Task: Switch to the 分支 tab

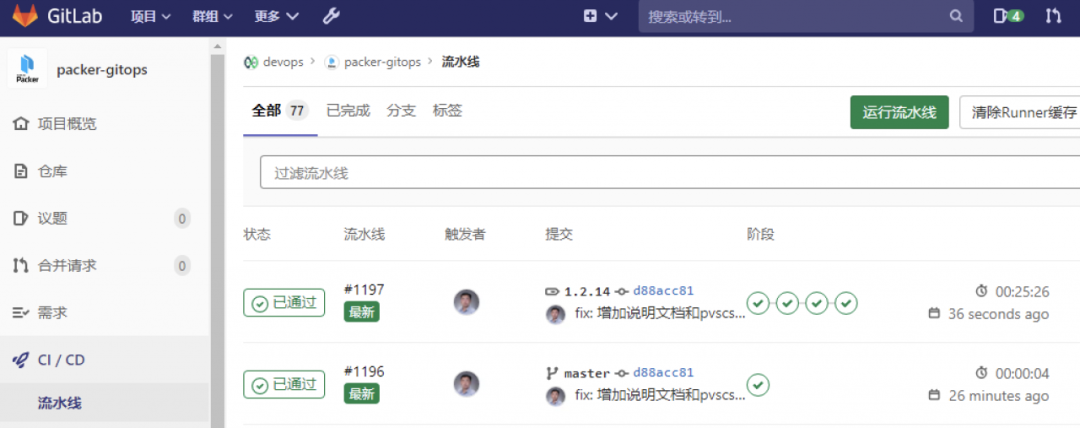Action: click(x=402, y=110)
